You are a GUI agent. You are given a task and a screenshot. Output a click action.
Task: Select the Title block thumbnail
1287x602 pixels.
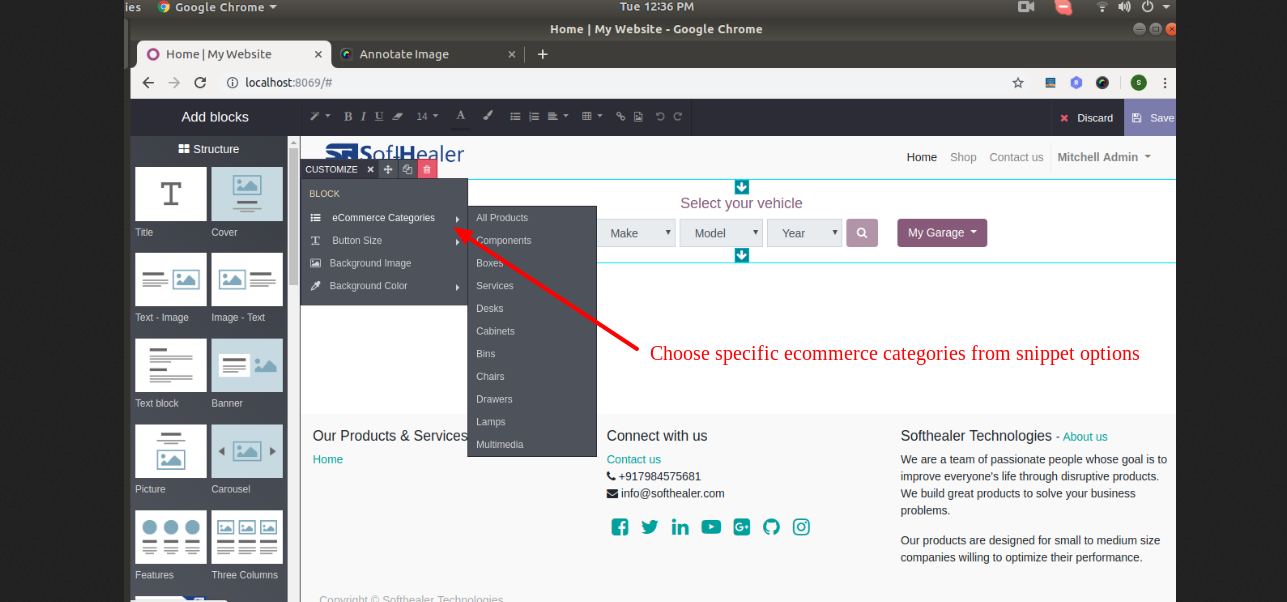coord(171,194)
